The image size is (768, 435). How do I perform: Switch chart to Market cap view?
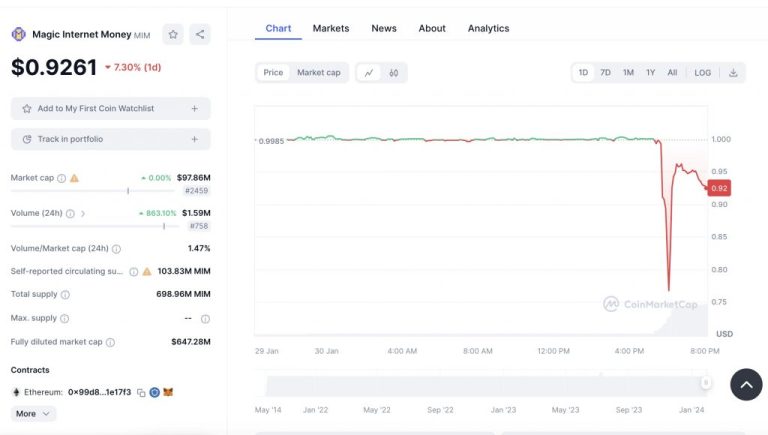tap(319, 72)
